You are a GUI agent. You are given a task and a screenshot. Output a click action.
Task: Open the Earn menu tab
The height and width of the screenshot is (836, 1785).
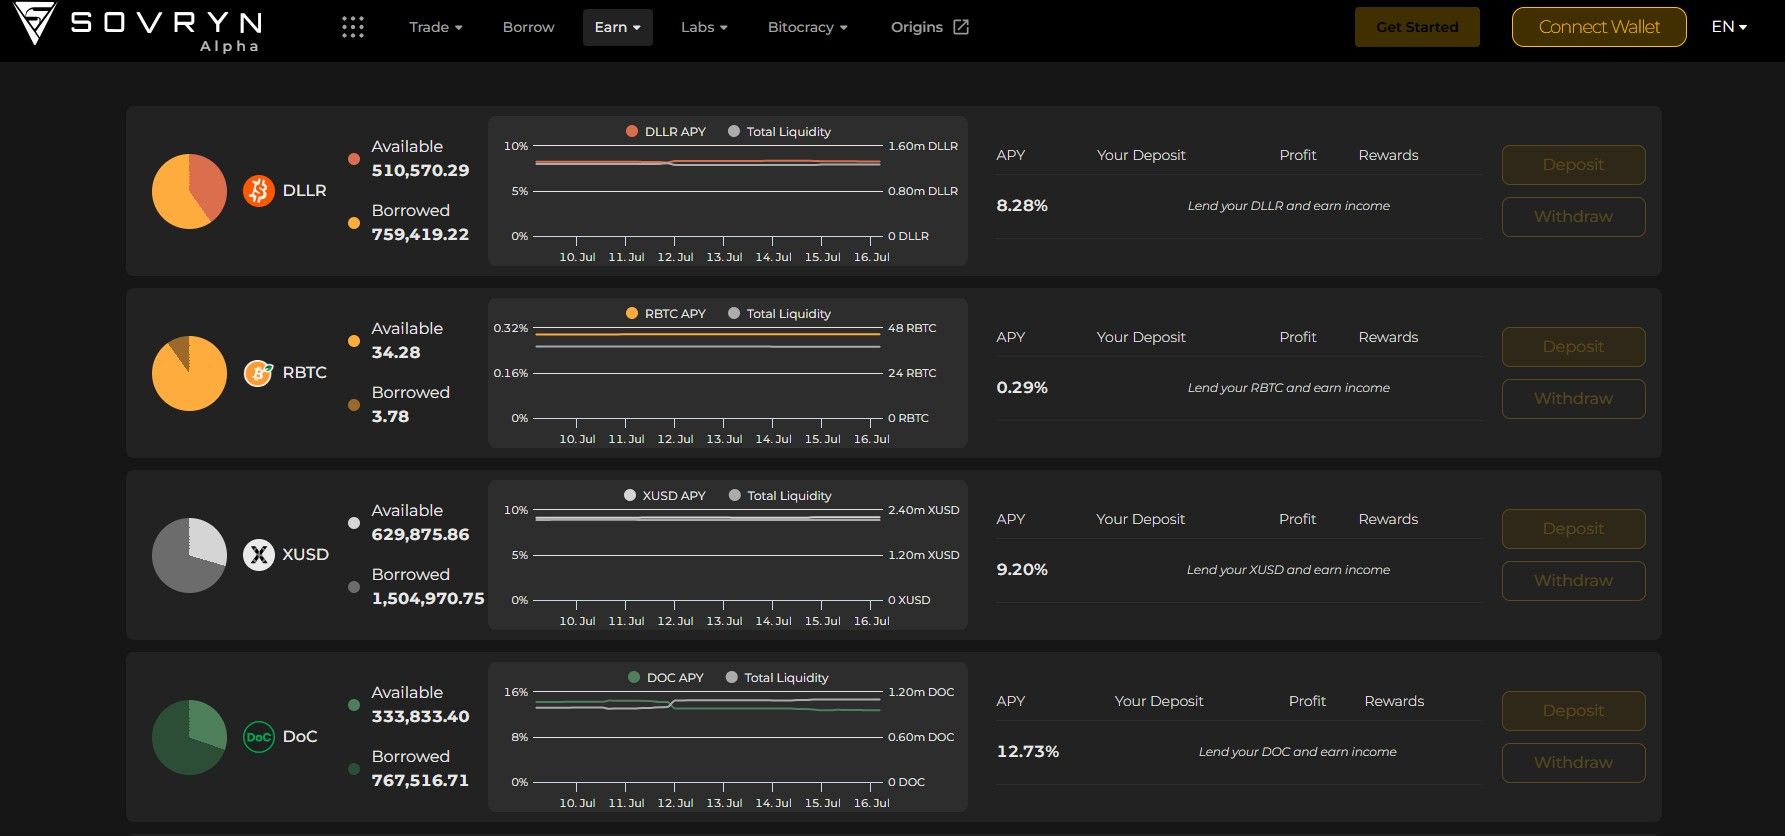tap(617, 27)
